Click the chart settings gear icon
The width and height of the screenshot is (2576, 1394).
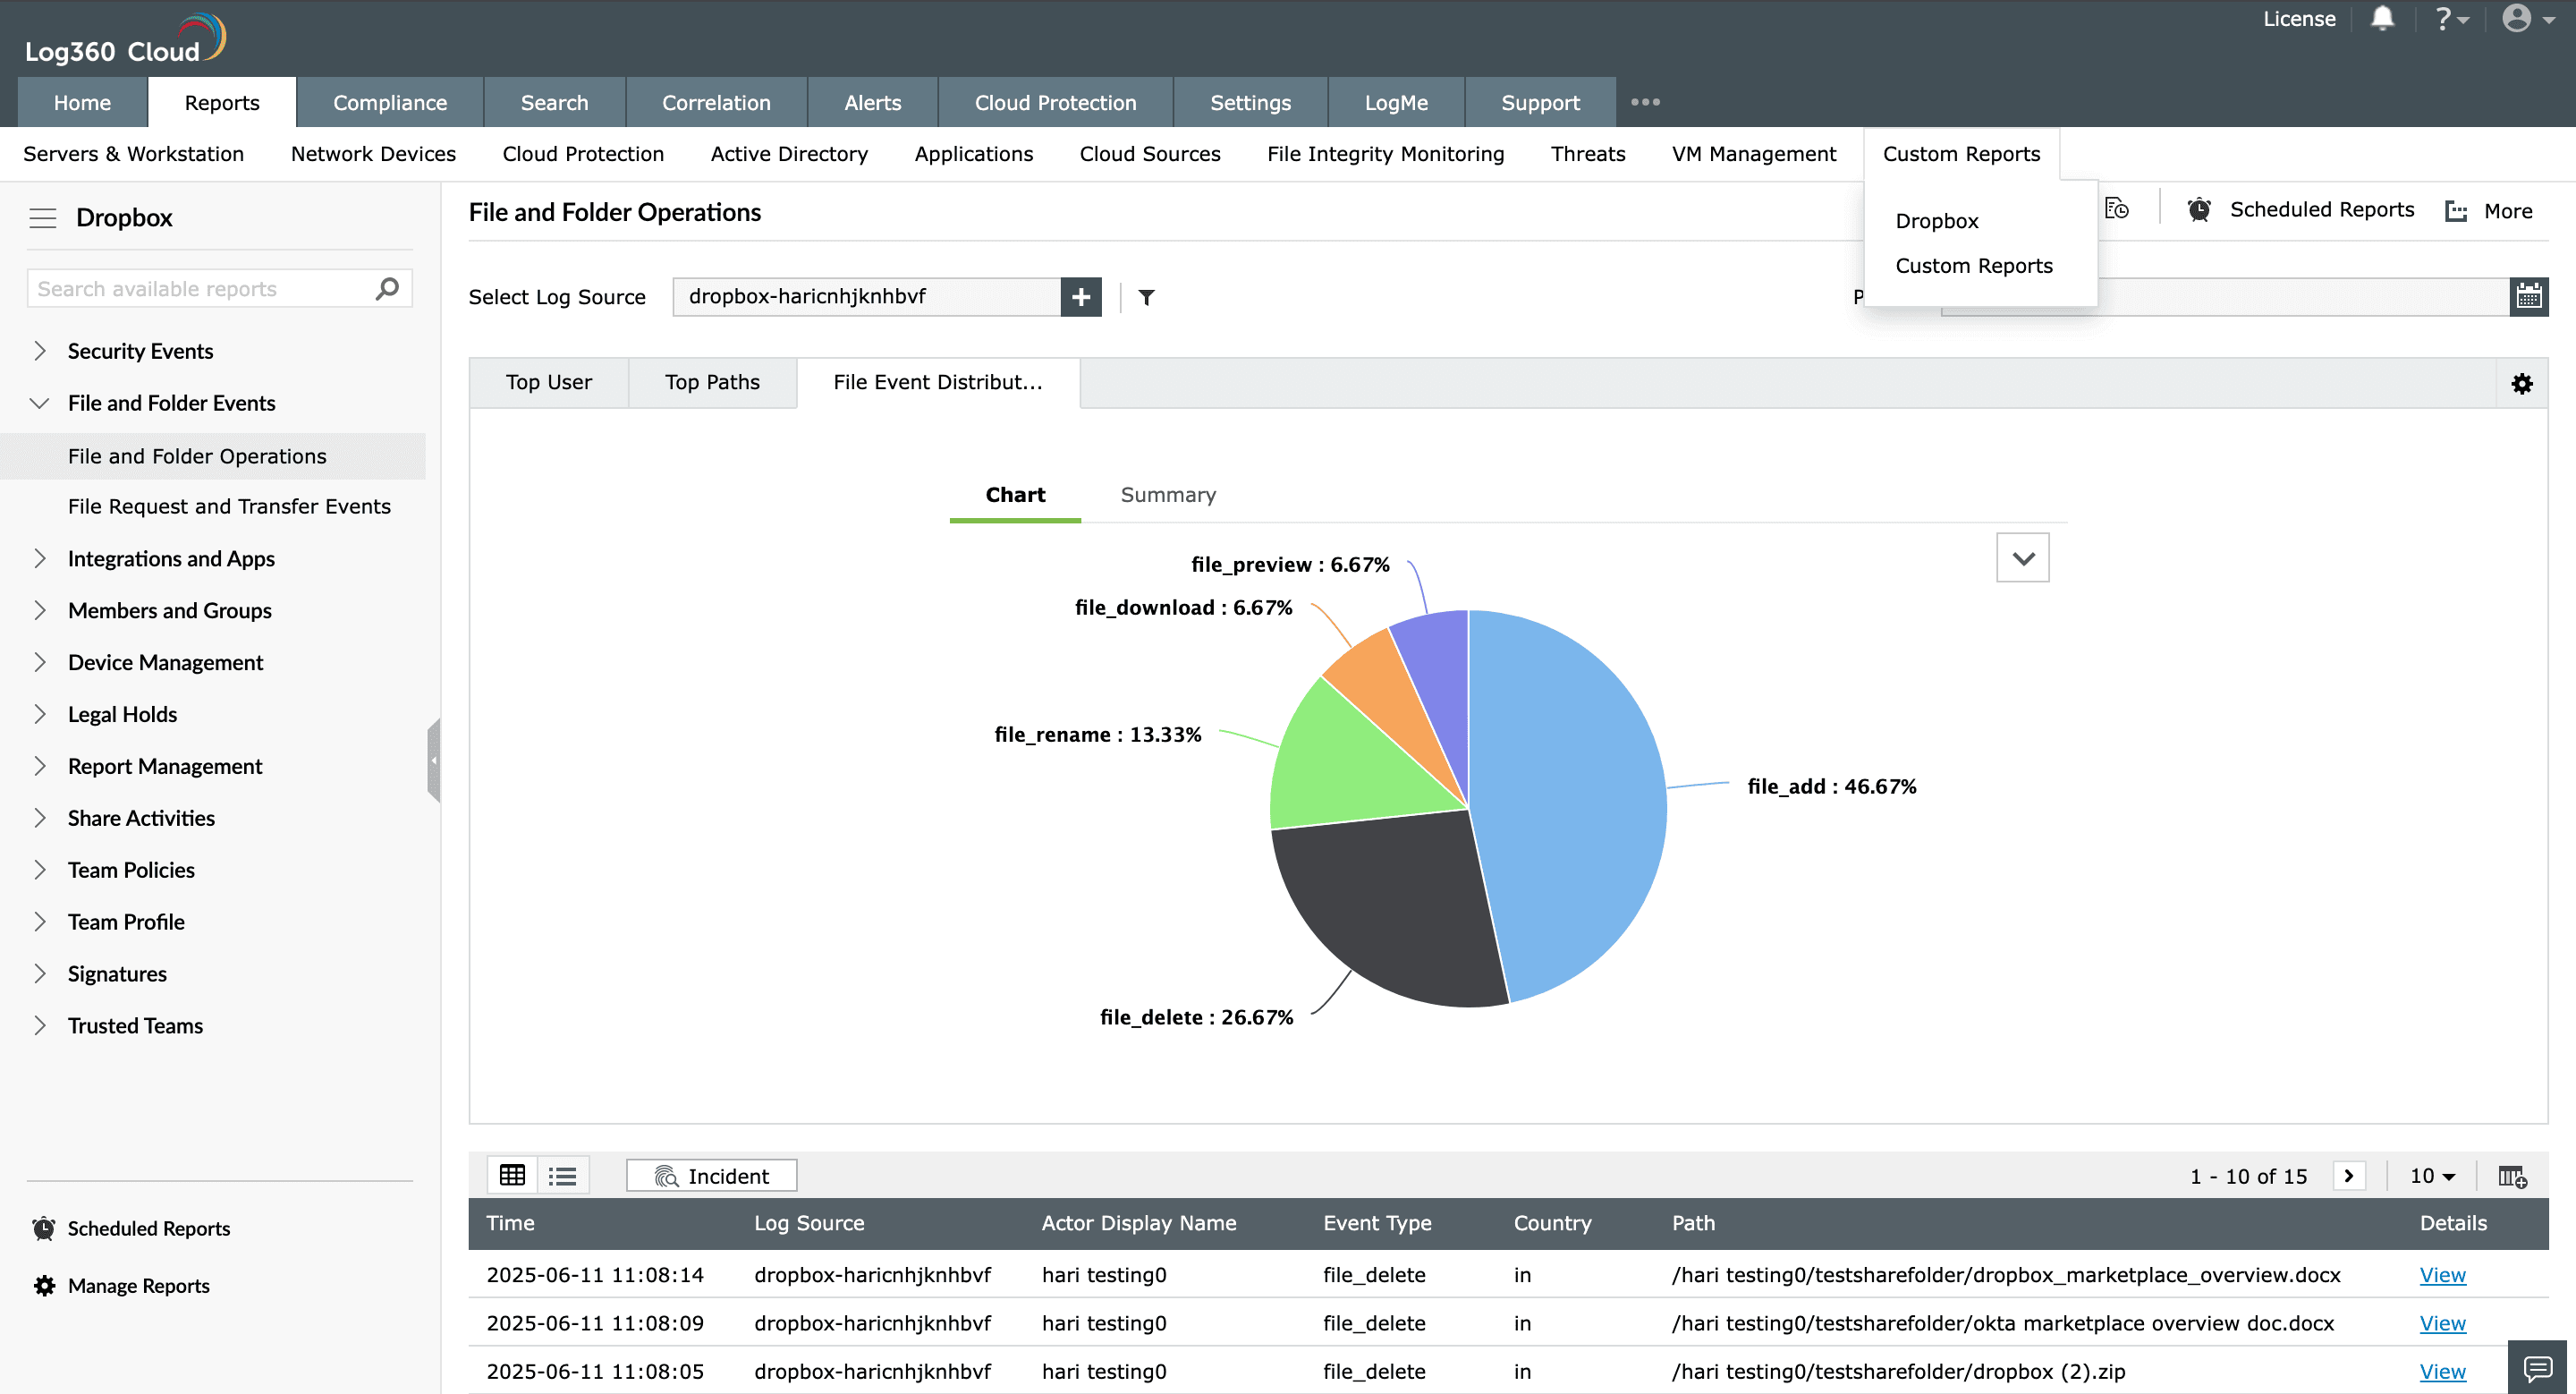[2521, 384]
